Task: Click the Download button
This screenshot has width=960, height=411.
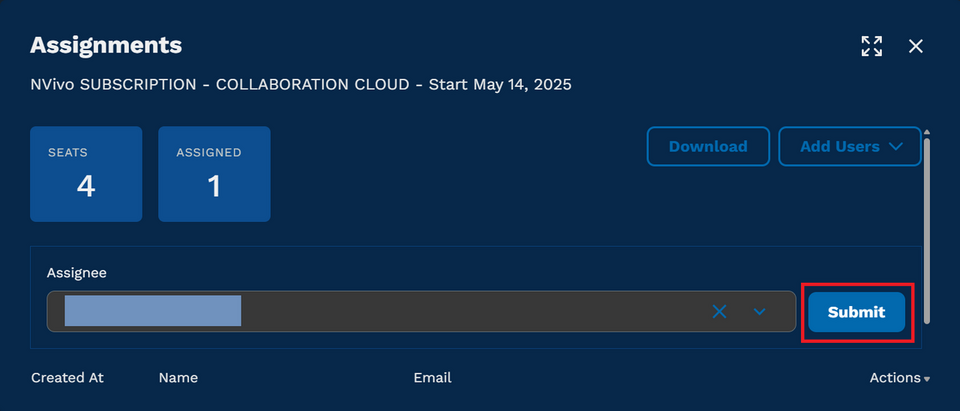Action: pyautogui.click(x=708, y=146)
